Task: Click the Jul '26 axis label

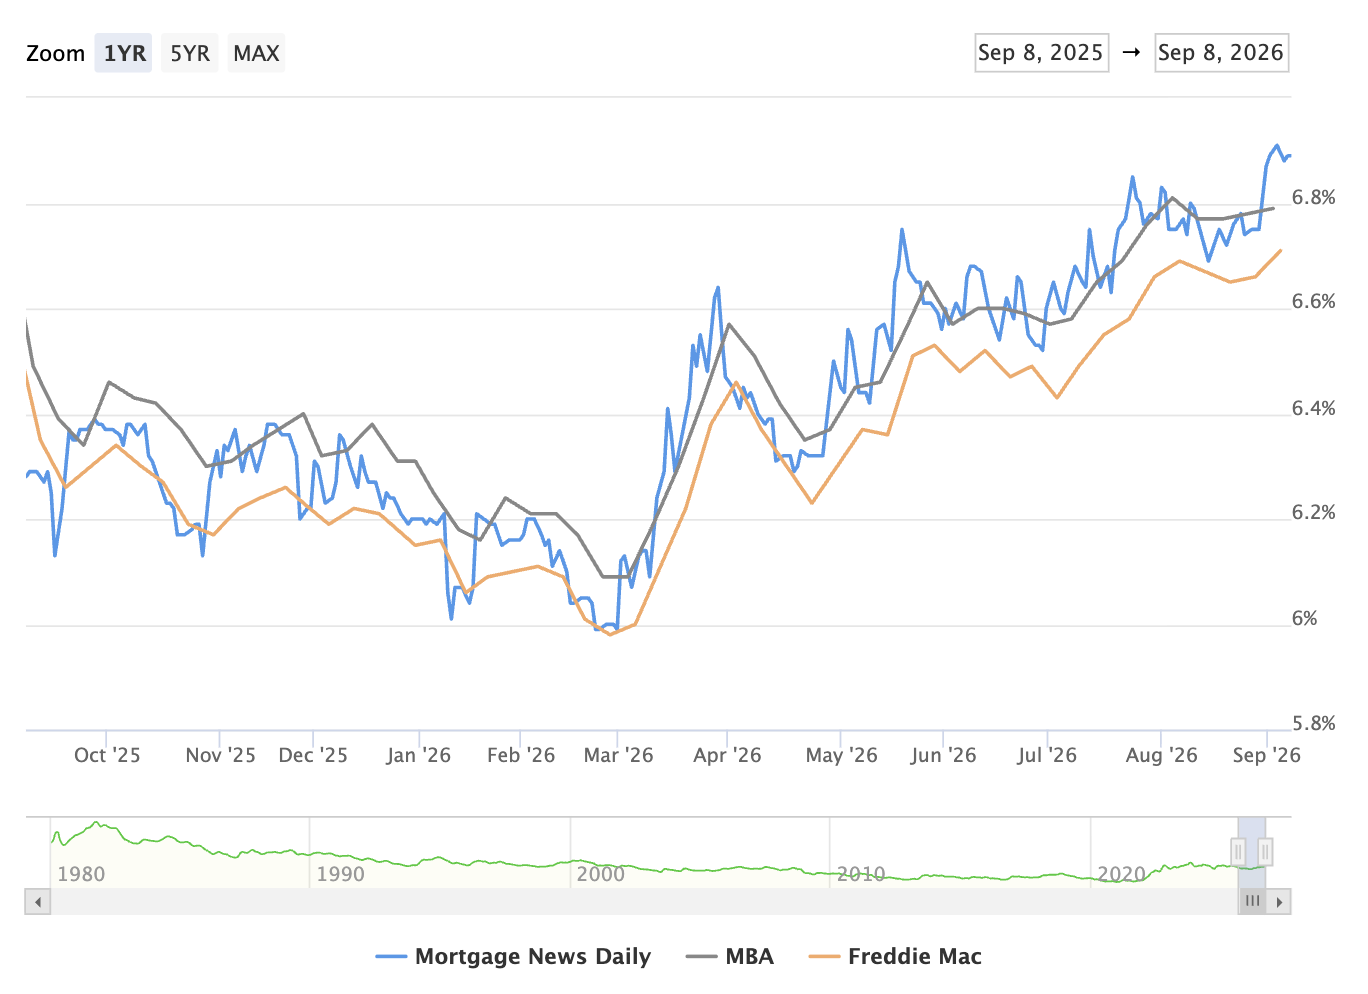Action: coord(1047,755)
